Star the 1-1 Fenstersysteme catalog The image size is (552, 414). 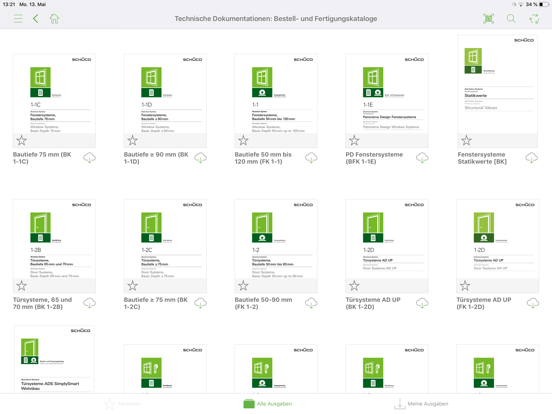point(243,140)
